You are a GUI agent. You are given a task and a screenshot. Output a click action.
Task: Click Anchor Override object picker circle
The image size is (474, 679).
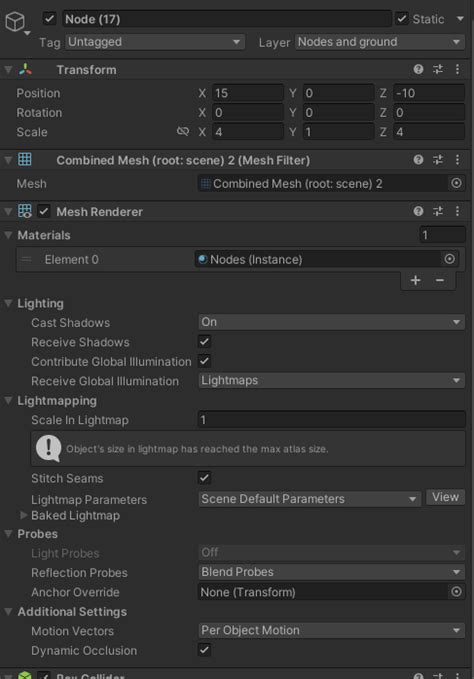[456, 592]
